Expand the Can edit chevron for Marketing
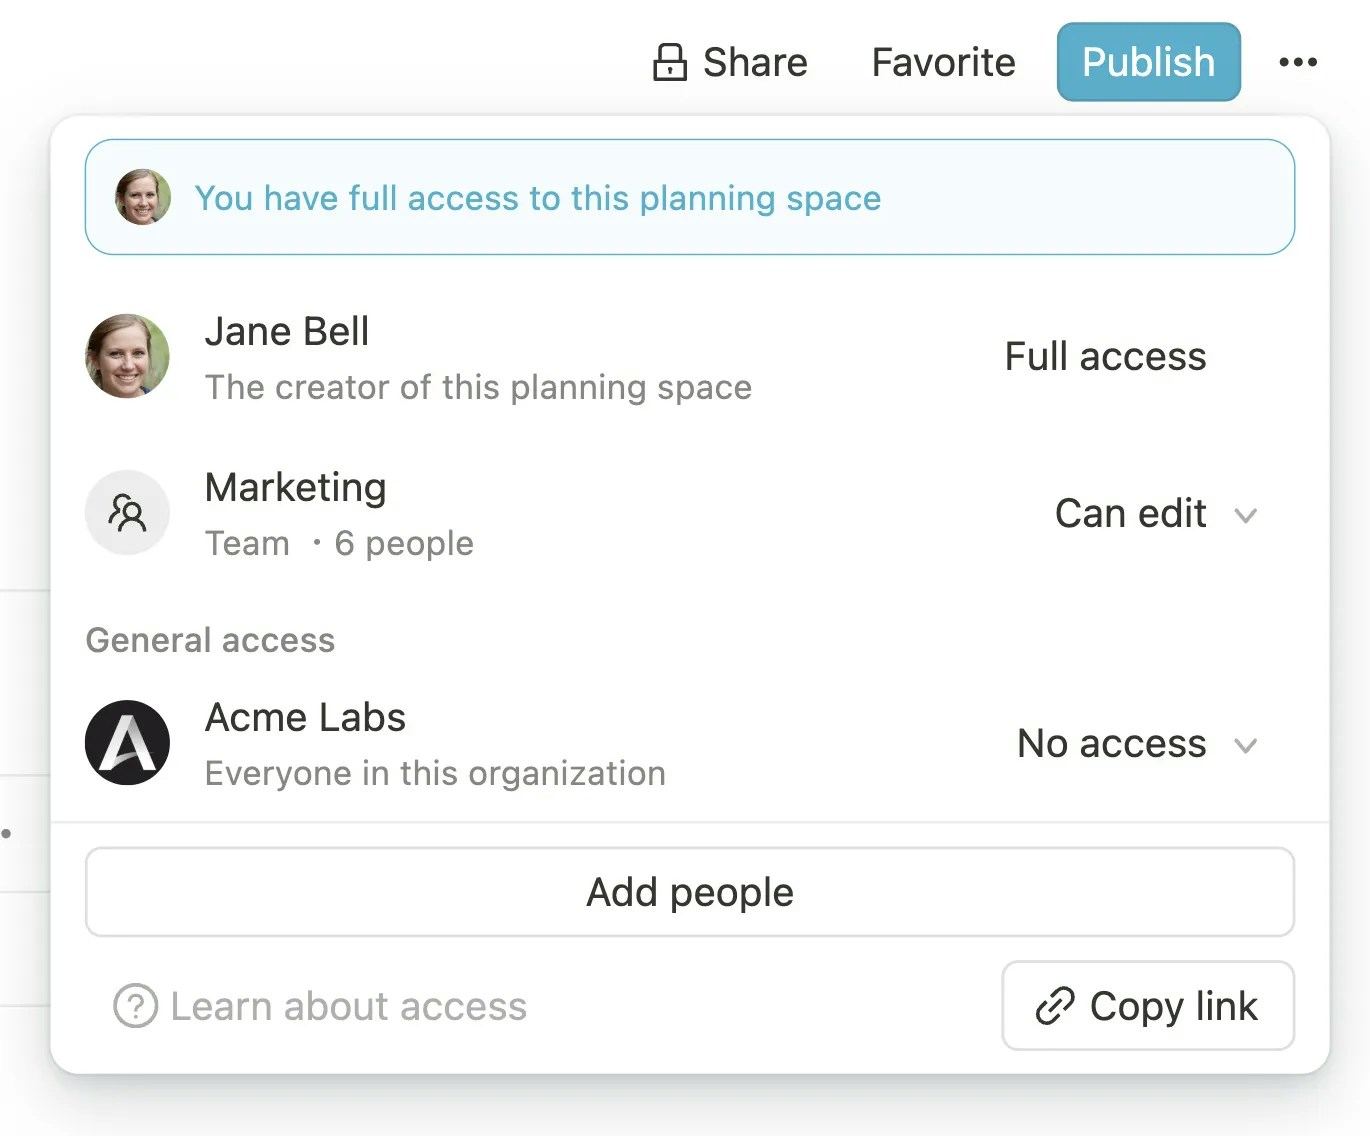Image resolution: width=1370 pixels, height=1136 pixels. click(x=1245, y=515)
